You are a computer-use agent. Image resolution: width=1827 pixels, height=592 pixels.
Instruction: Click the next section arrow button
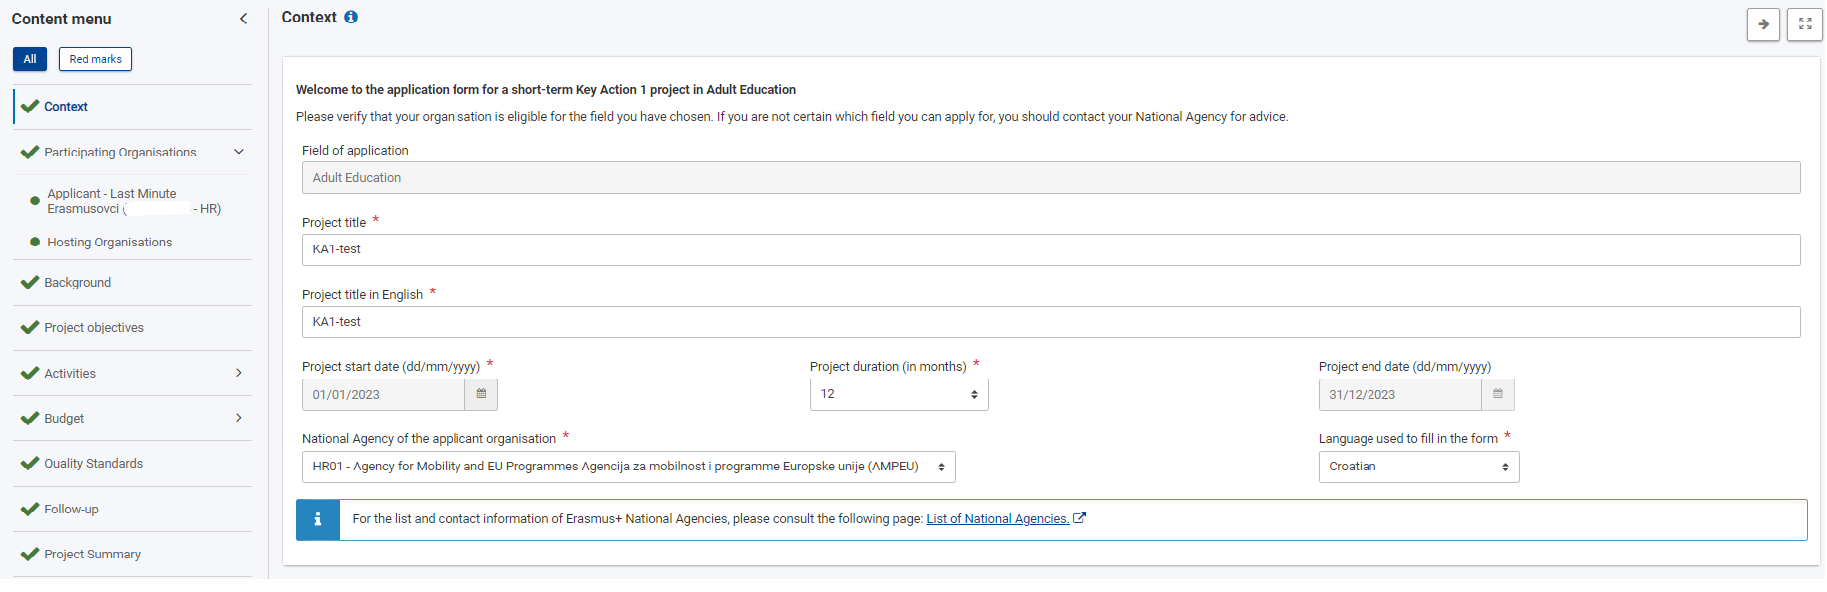click(x=1763, y=24)
